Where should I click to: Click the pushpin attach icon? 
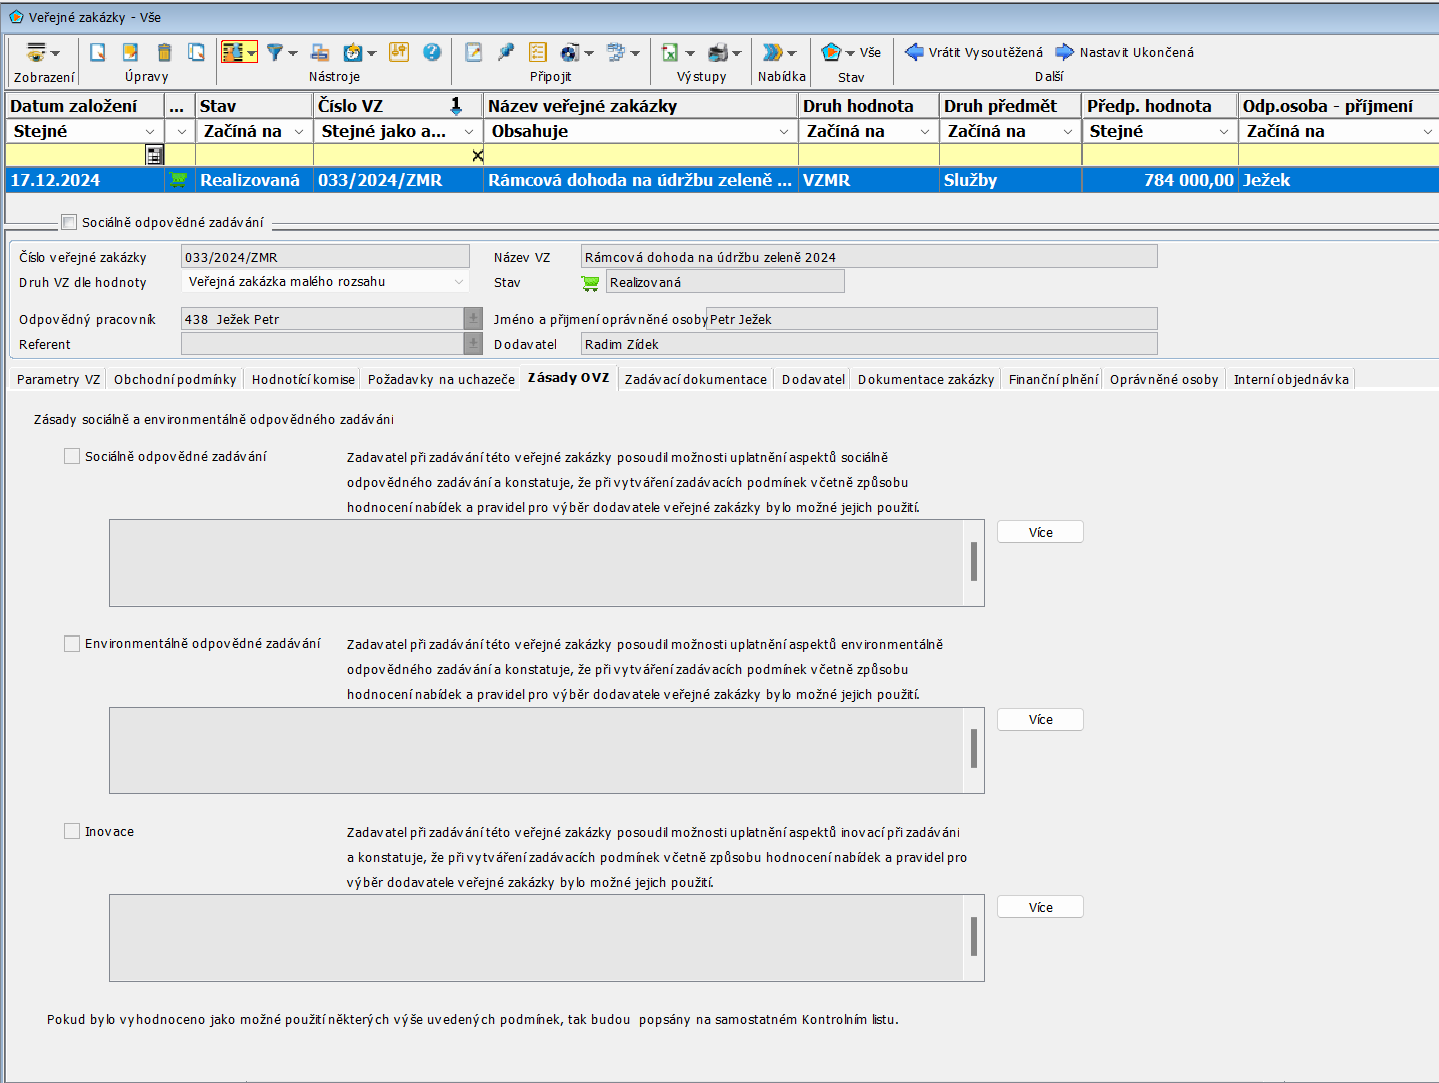tap(506, 52)
